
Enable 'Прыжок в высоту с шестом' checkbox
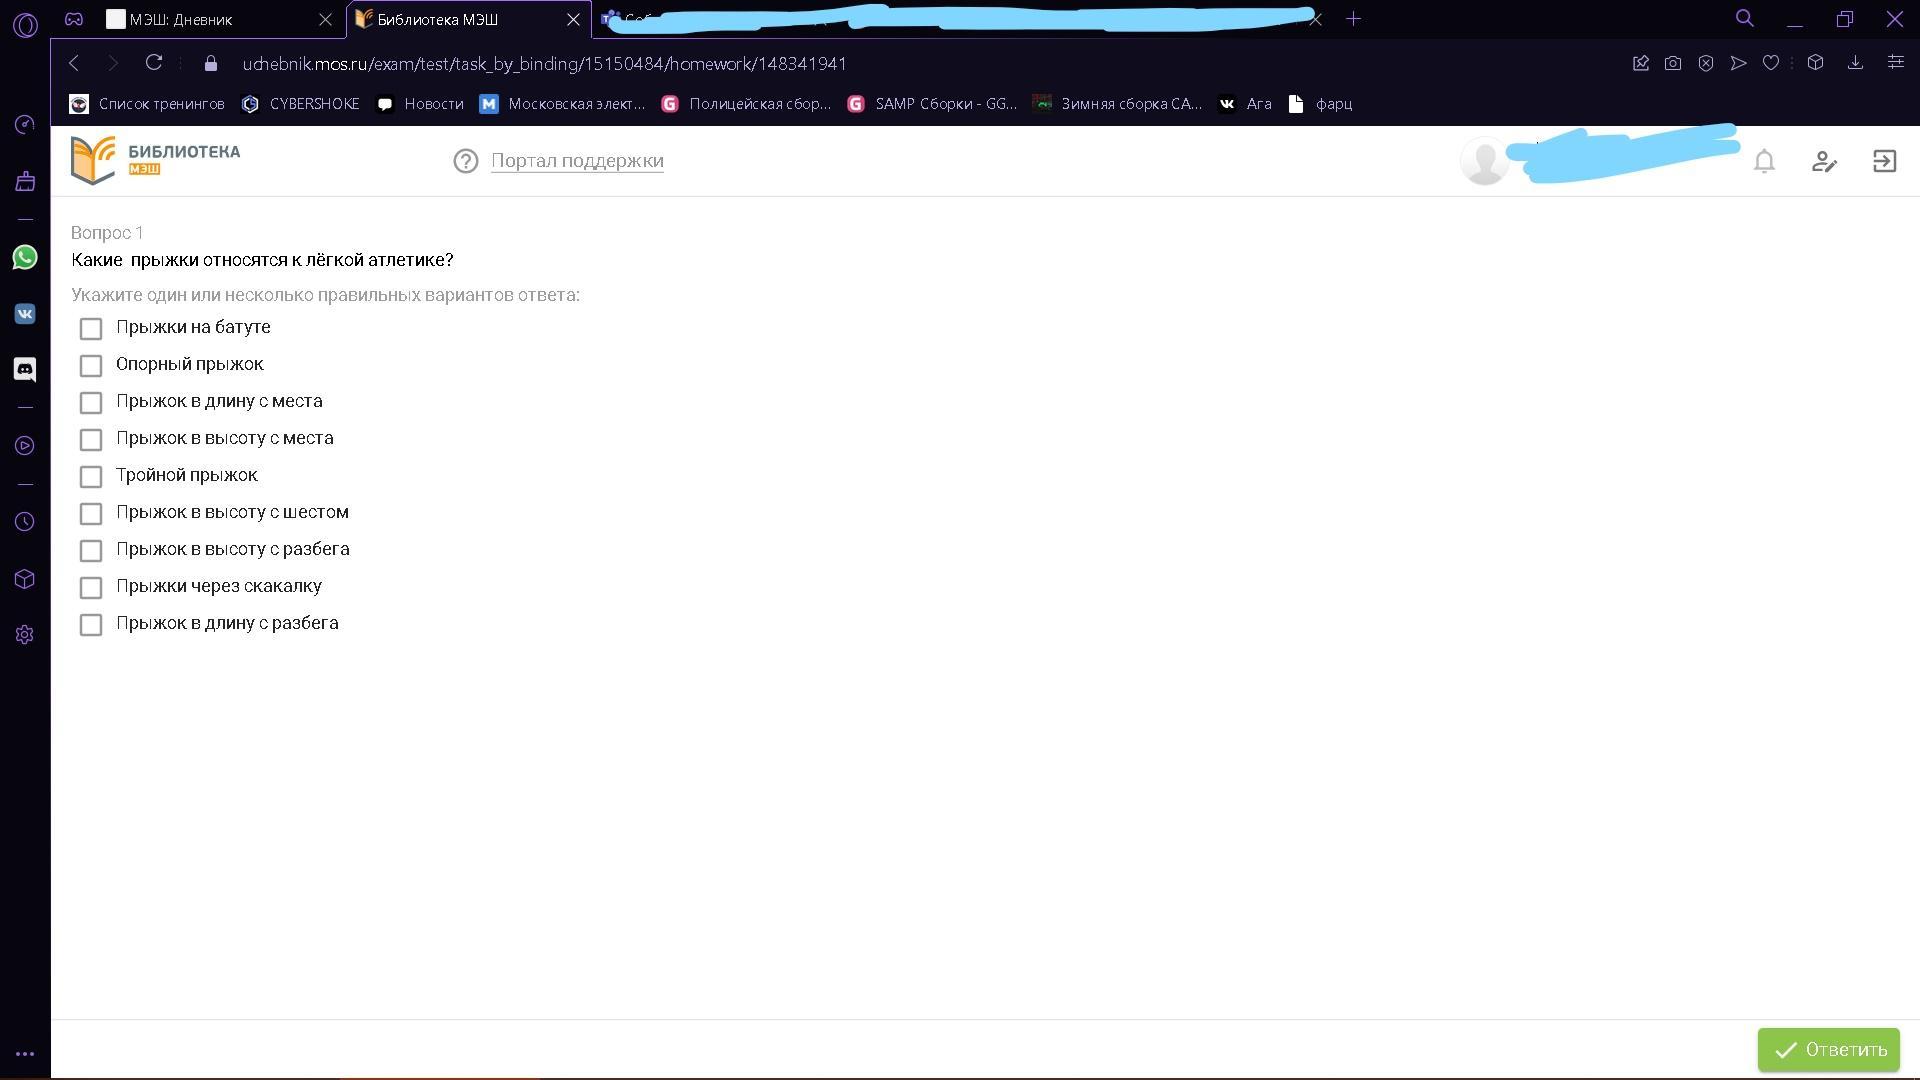point(91,513)
